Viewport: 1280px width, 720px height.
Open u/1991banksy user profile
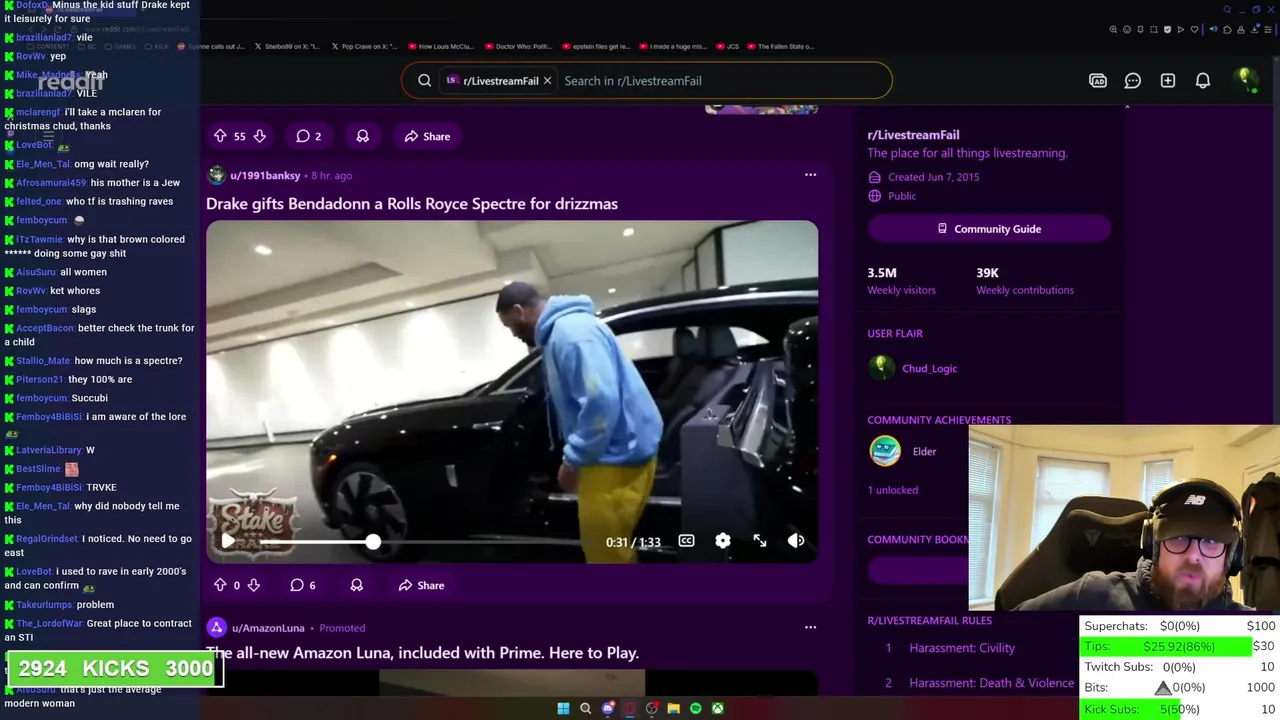[x=265, y=175]
